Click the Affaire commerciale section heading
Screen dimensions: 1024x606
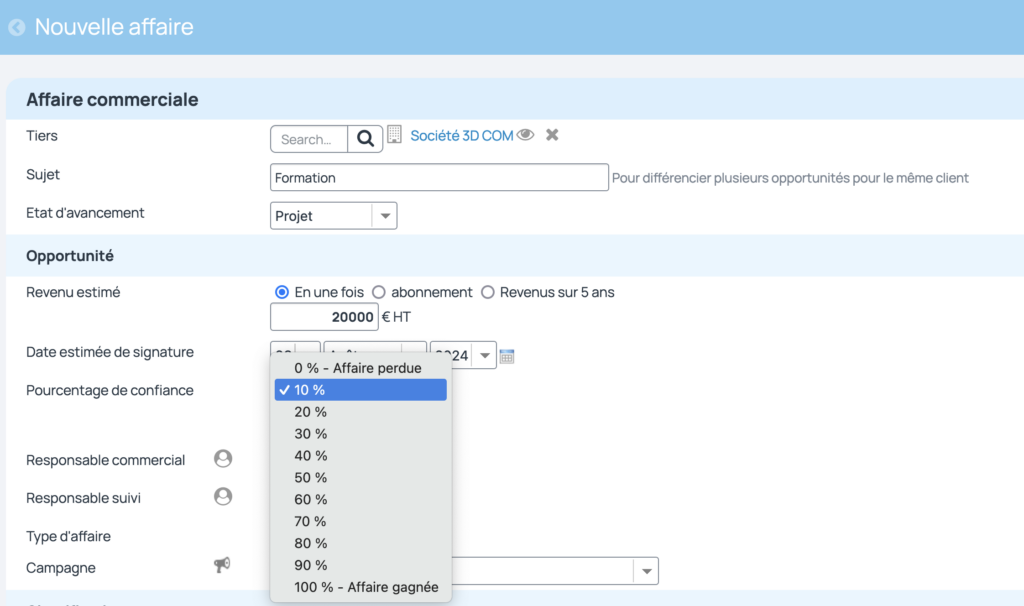pos(112,99)
